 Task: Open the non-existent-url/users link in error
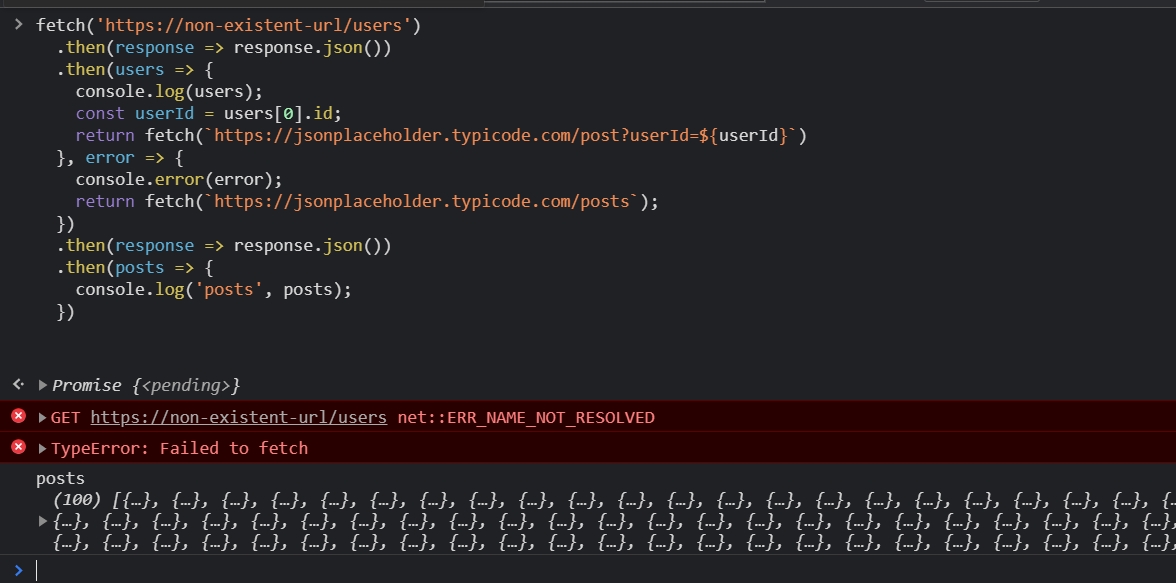coord(238,417)
